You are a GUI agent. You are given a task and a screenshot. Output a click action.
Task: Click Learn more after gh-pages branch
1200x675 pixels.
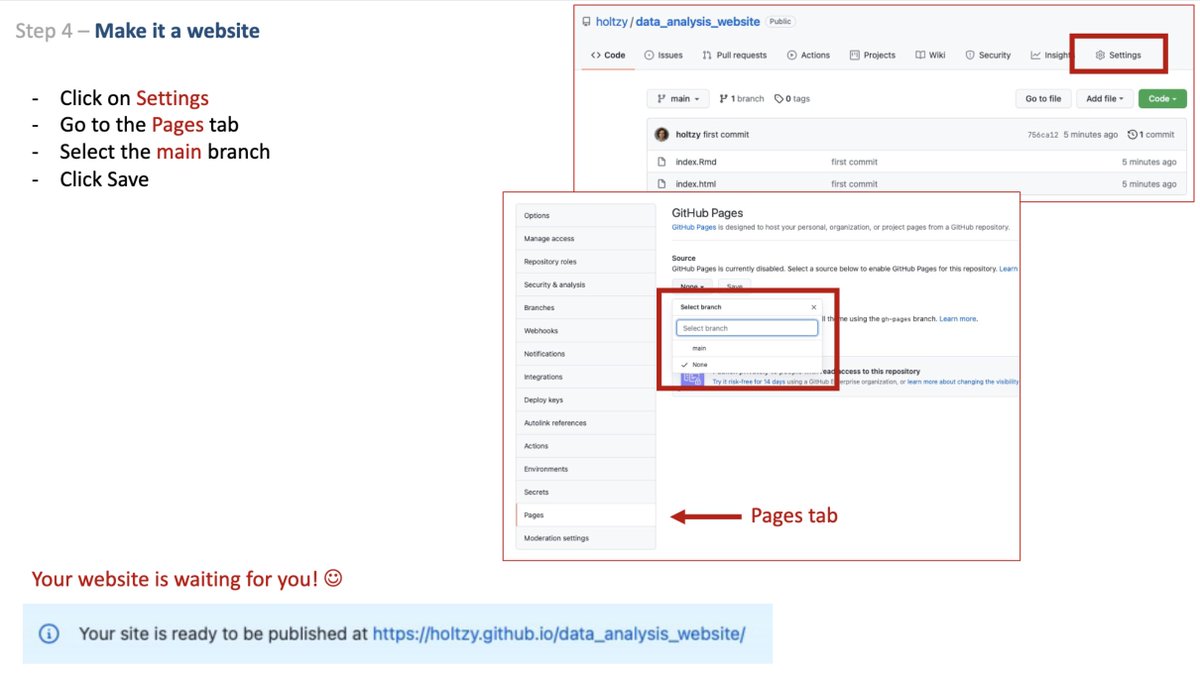[956, 318]
